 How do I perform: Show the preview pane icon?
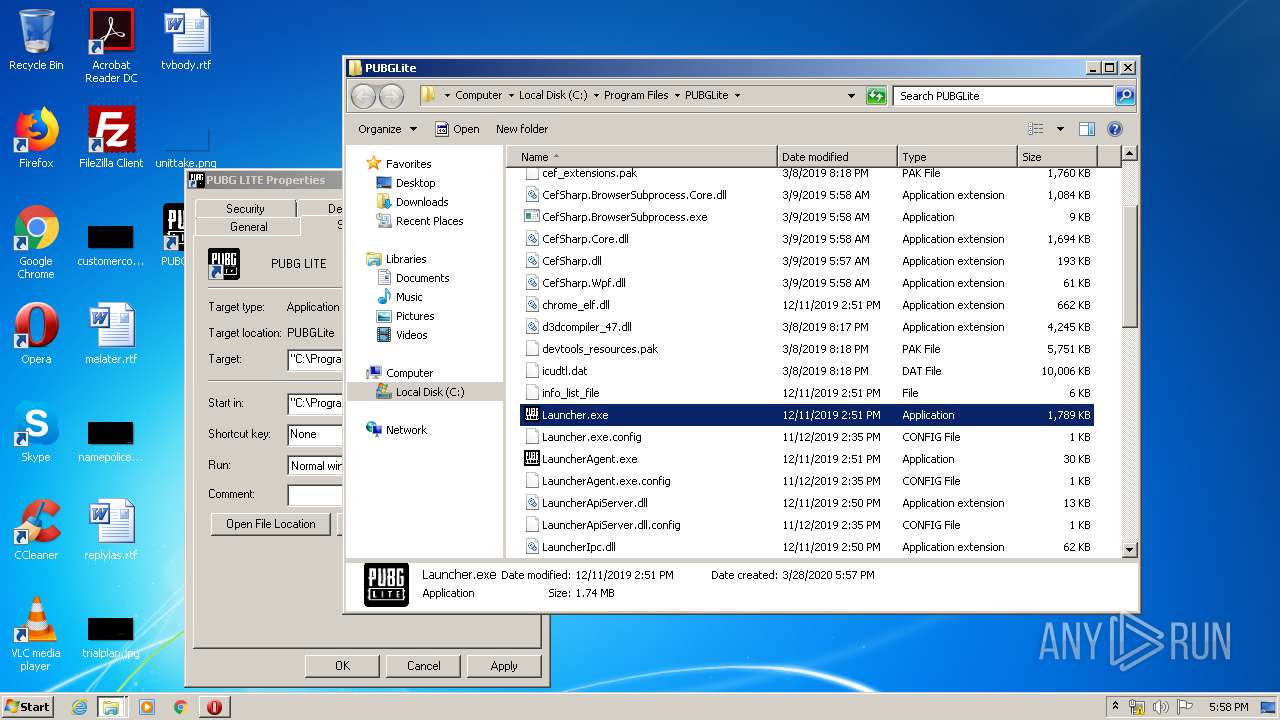1087,129
